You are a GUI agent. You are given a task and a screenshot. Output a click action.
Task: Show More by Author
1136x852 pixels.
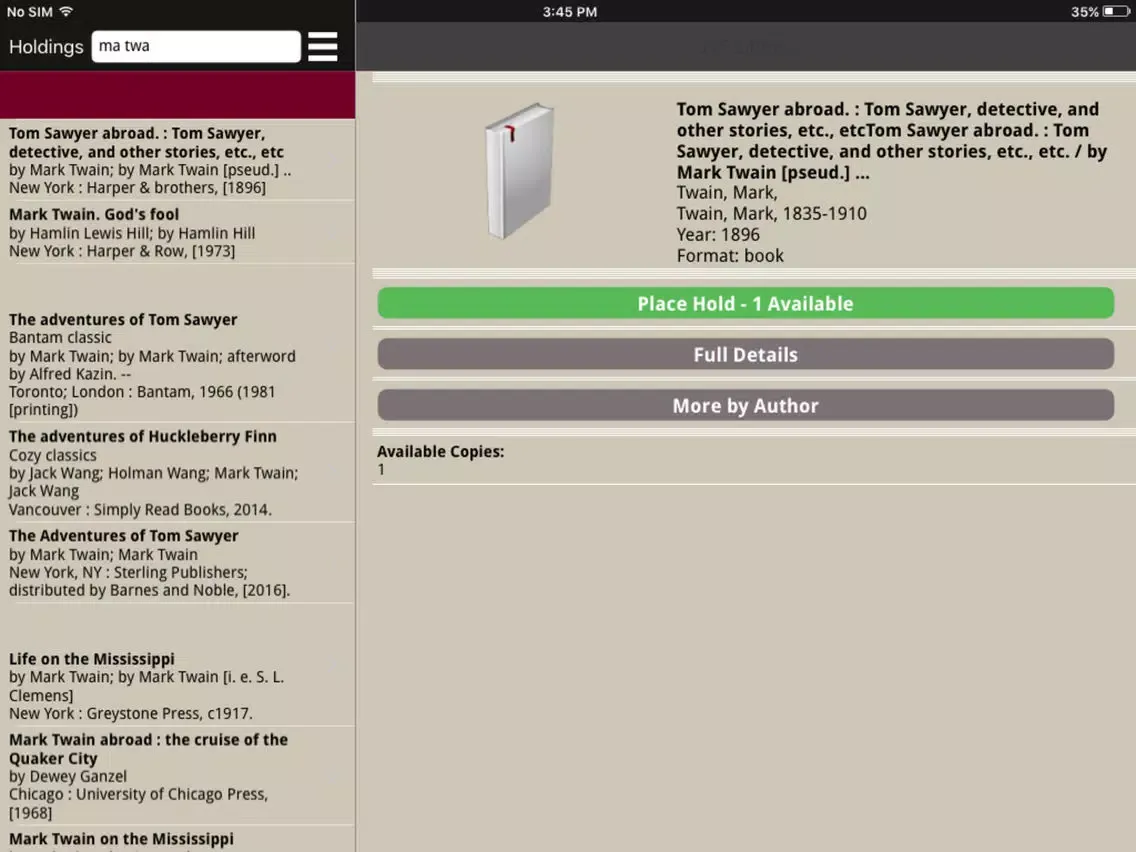tap(746, 405)
